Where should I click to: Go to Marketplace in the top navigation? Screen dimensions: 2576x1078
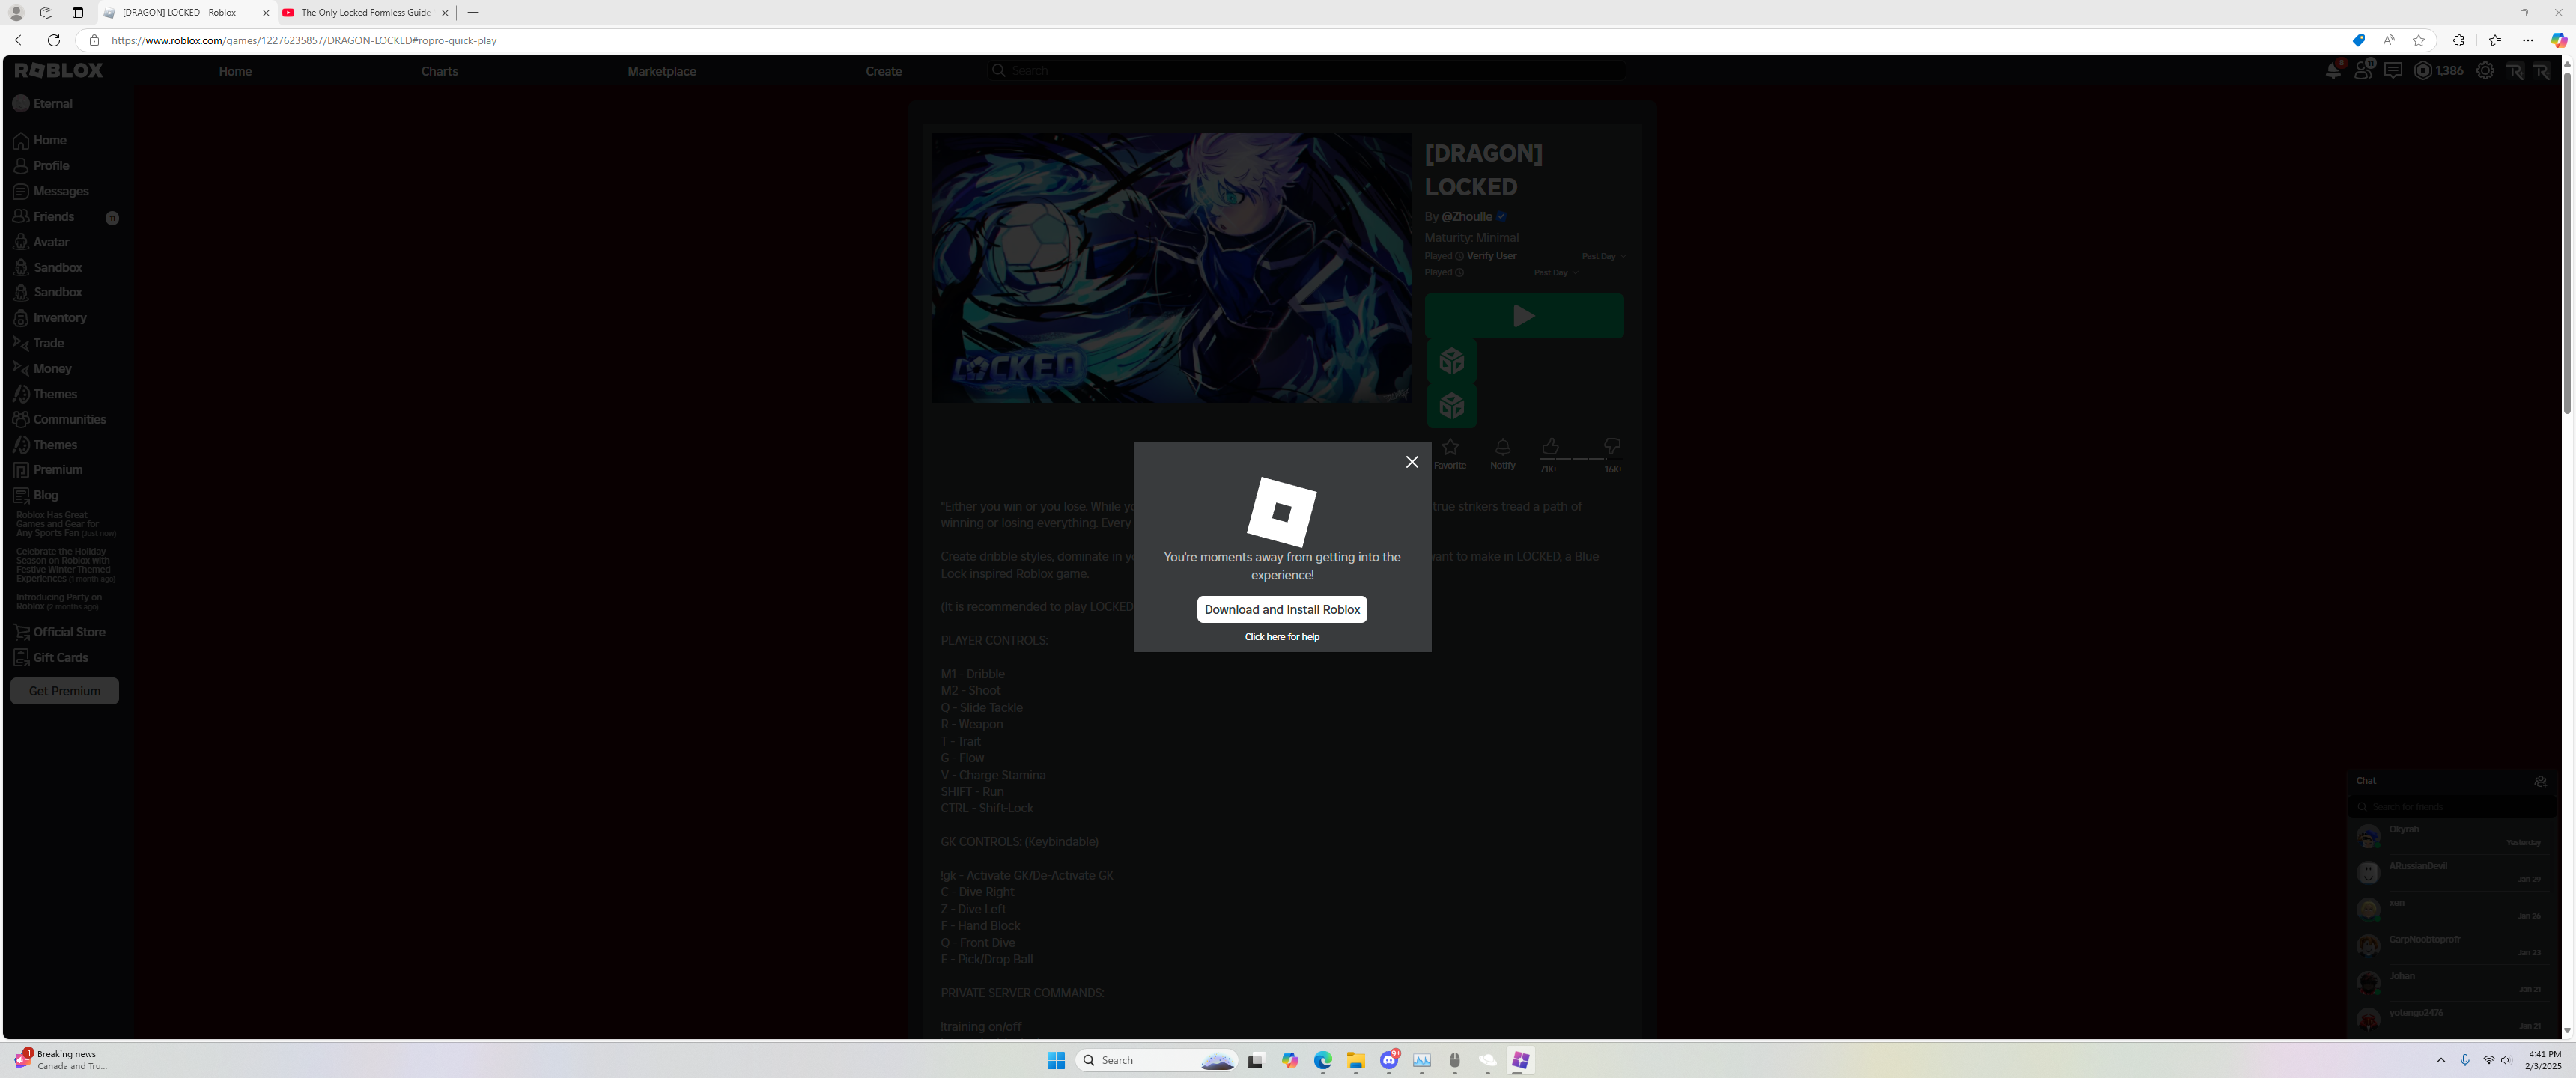(661, 71)
